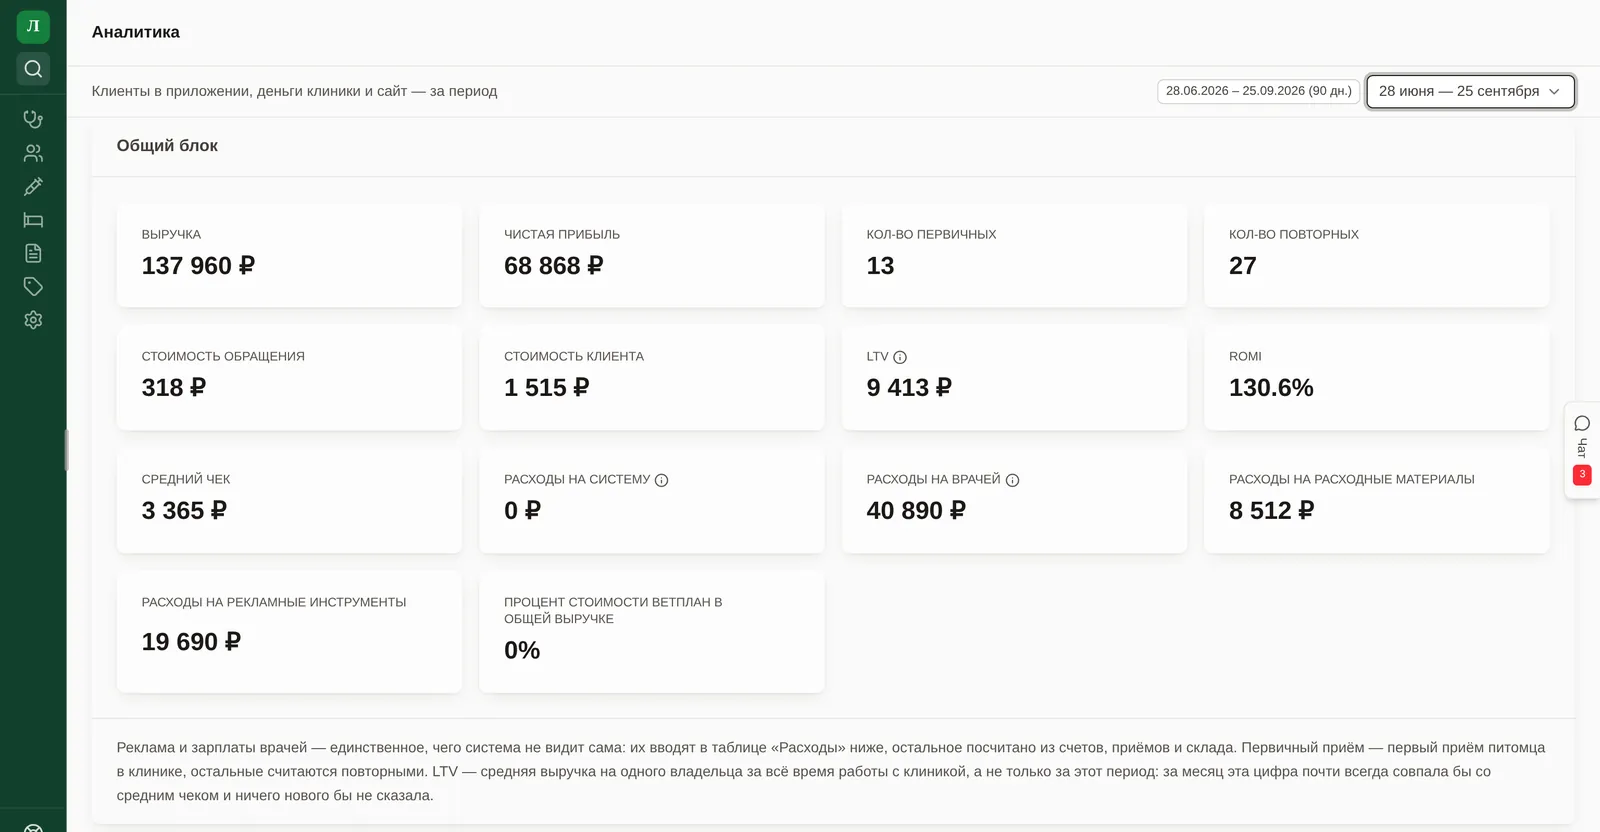This screenshot has height=832, width=1600.
Task: Click the Расходы на врачей value 40 890 ₽
Action: click(x=916, y=511)
